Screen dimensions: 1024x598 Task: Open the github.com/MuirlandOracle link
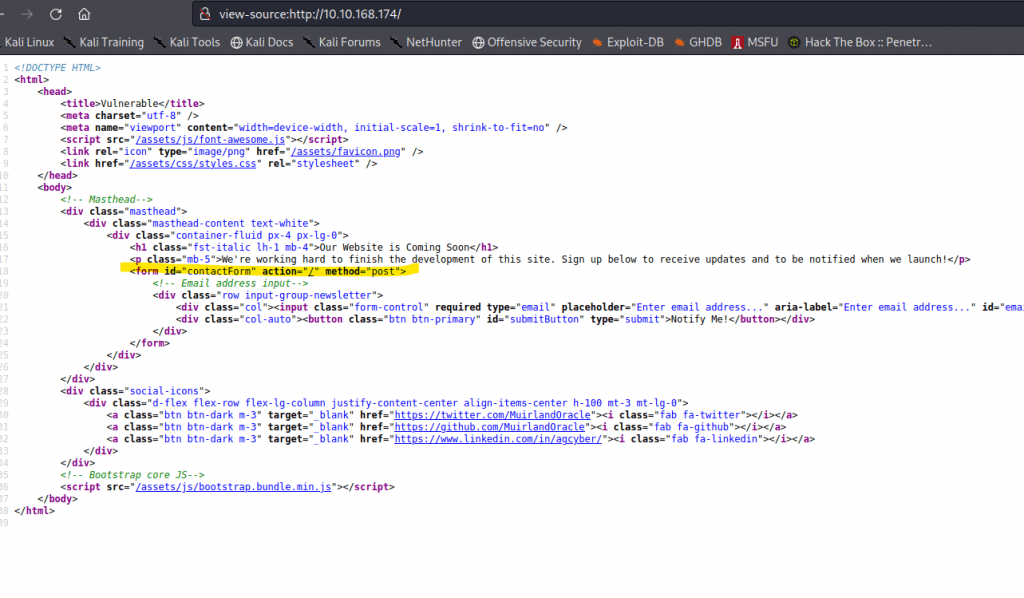point(489,427)
